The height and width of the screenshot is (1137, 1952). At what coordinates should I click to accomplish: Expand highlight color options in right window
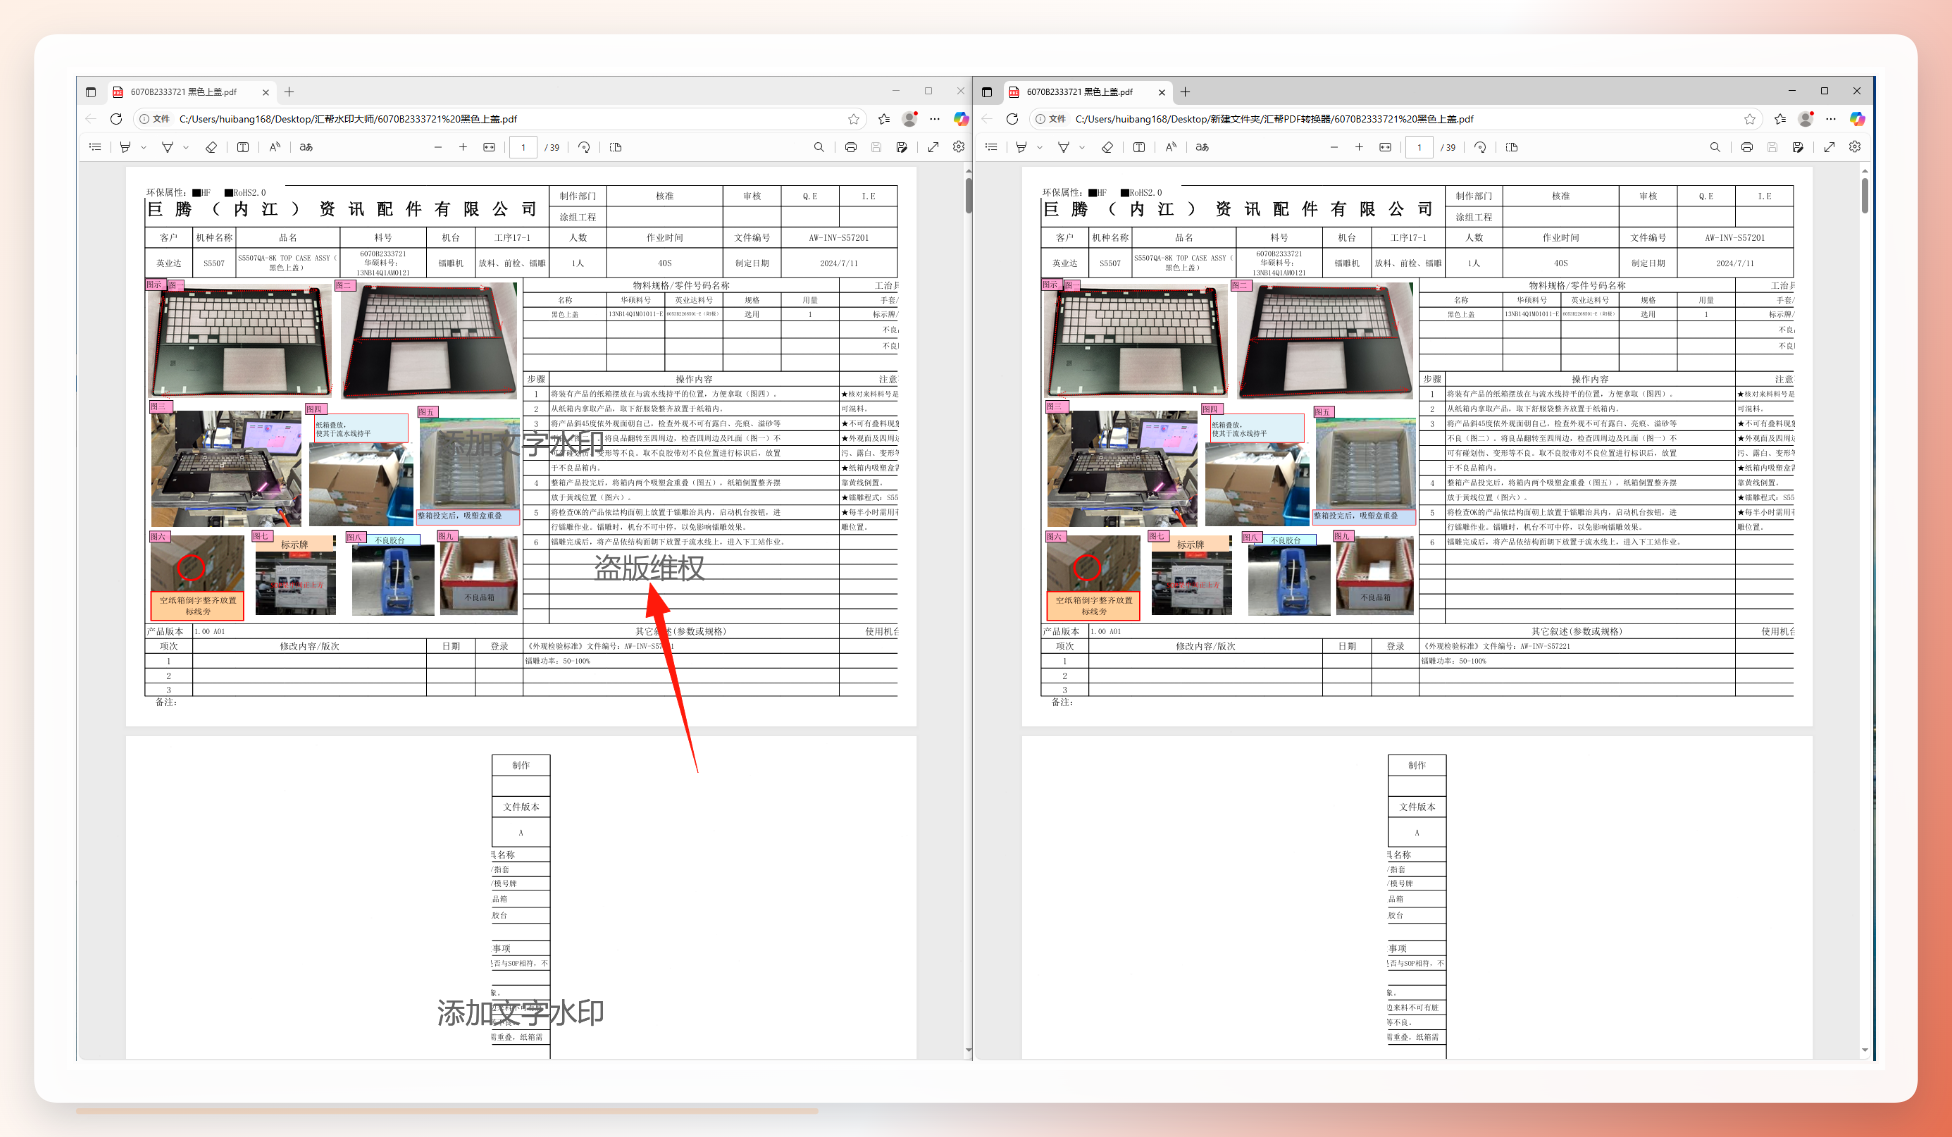coord(1039,147)
